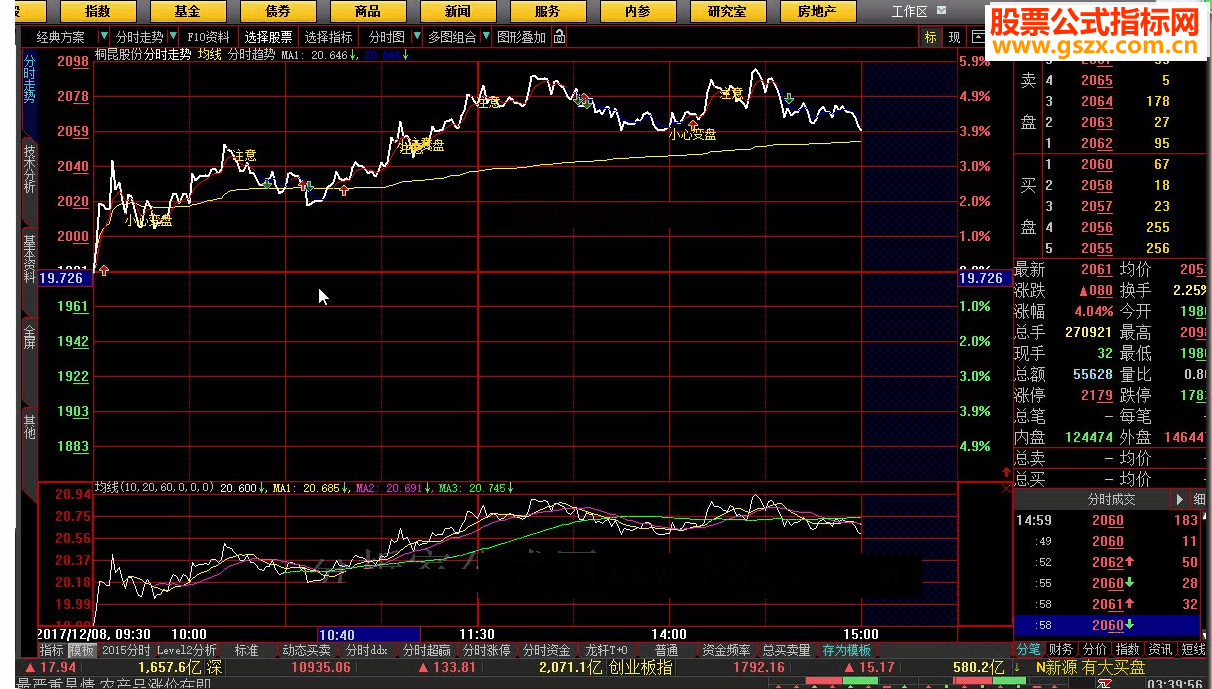Open the 商品 top menu button
Viewport: 1212px width, 689px height.
point(368,11)
